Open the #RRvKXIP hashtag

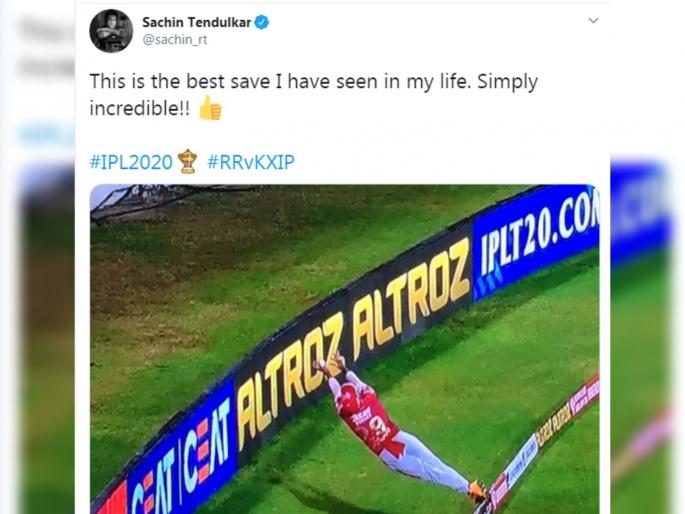[251, 162]
